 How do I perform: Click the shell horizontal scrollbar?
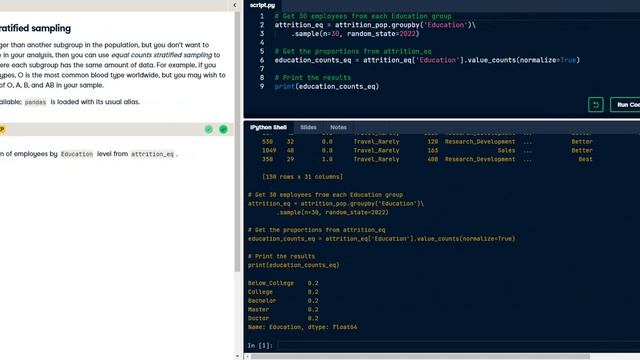click(x=420, y=356)
